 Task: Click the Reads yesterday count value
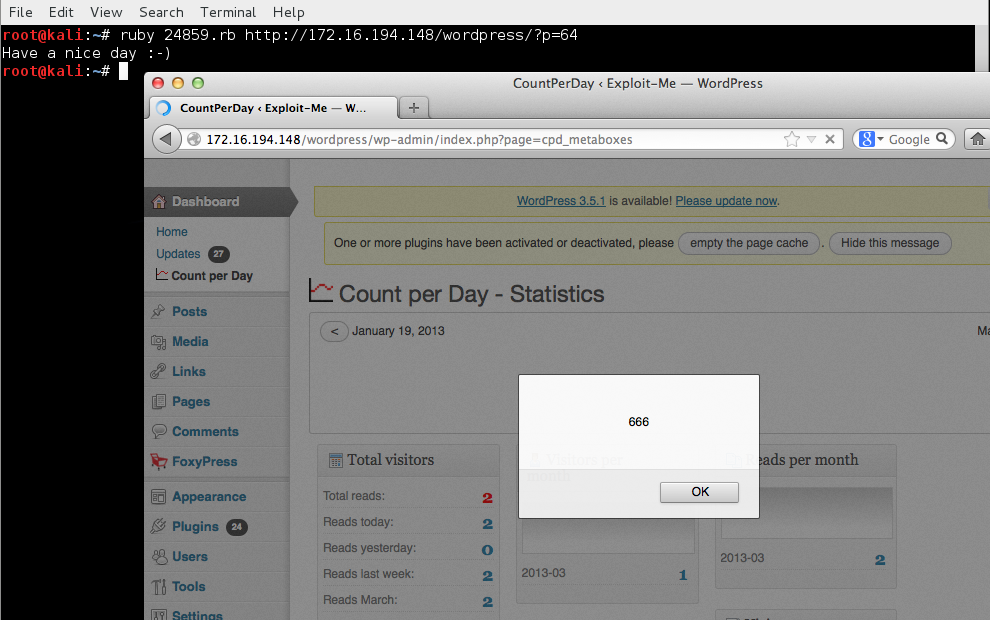pos(487,550)
